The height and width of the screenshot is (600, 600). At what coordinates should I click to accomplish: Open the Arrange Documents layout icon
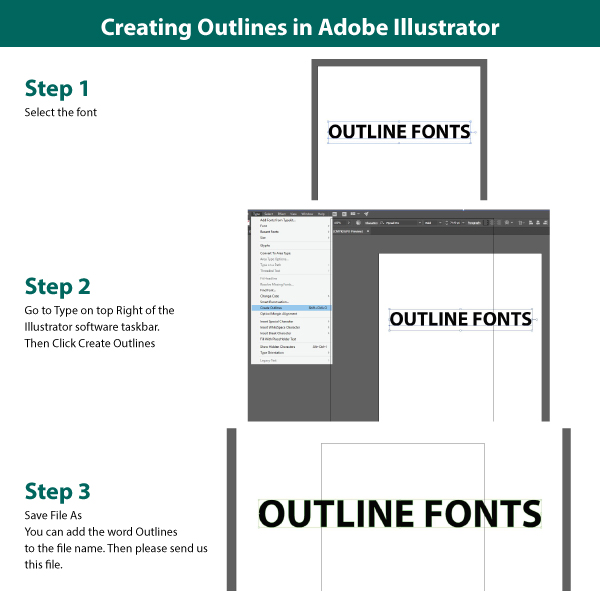click(354, 214)
